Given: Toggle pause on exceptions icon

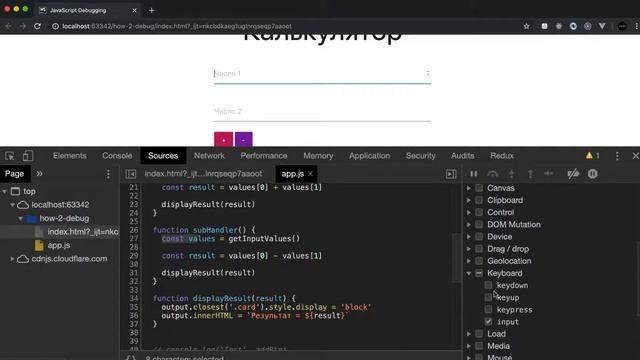Looking at the screenshot, I should (x=593, y=174).
